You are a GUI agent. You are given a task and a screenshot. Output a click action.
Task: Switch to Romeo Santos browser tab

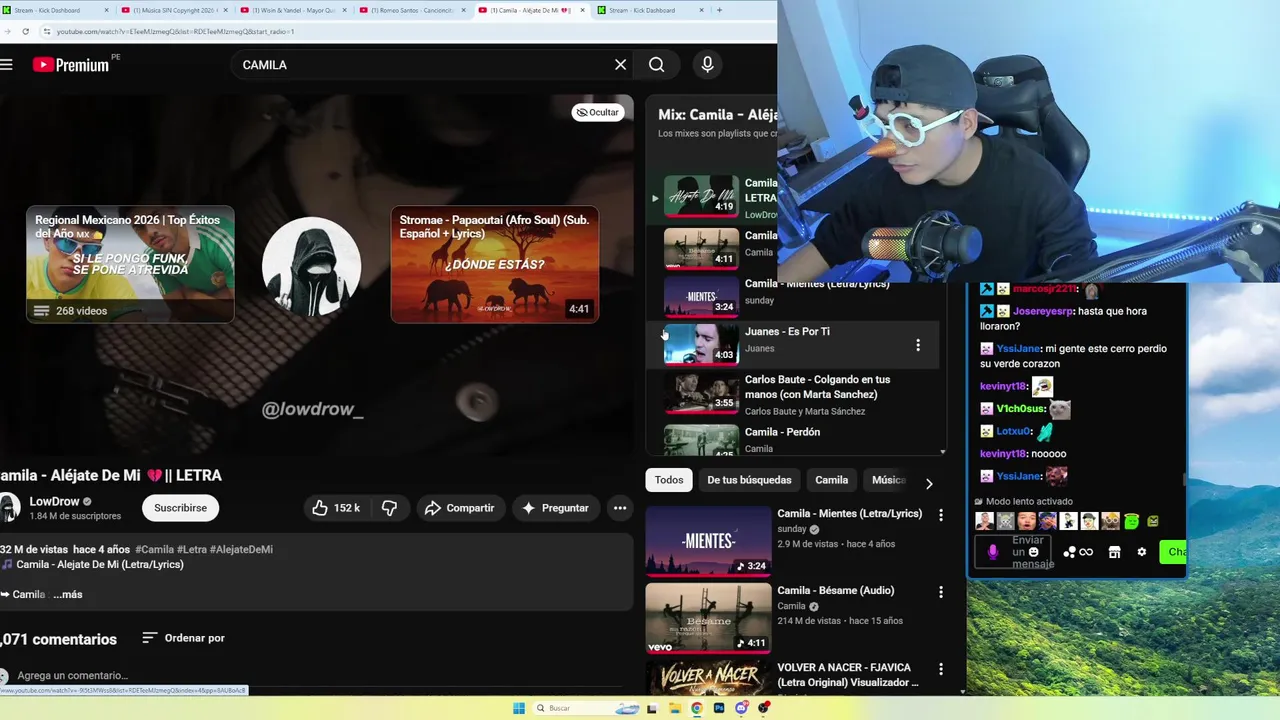pos(413,10)
